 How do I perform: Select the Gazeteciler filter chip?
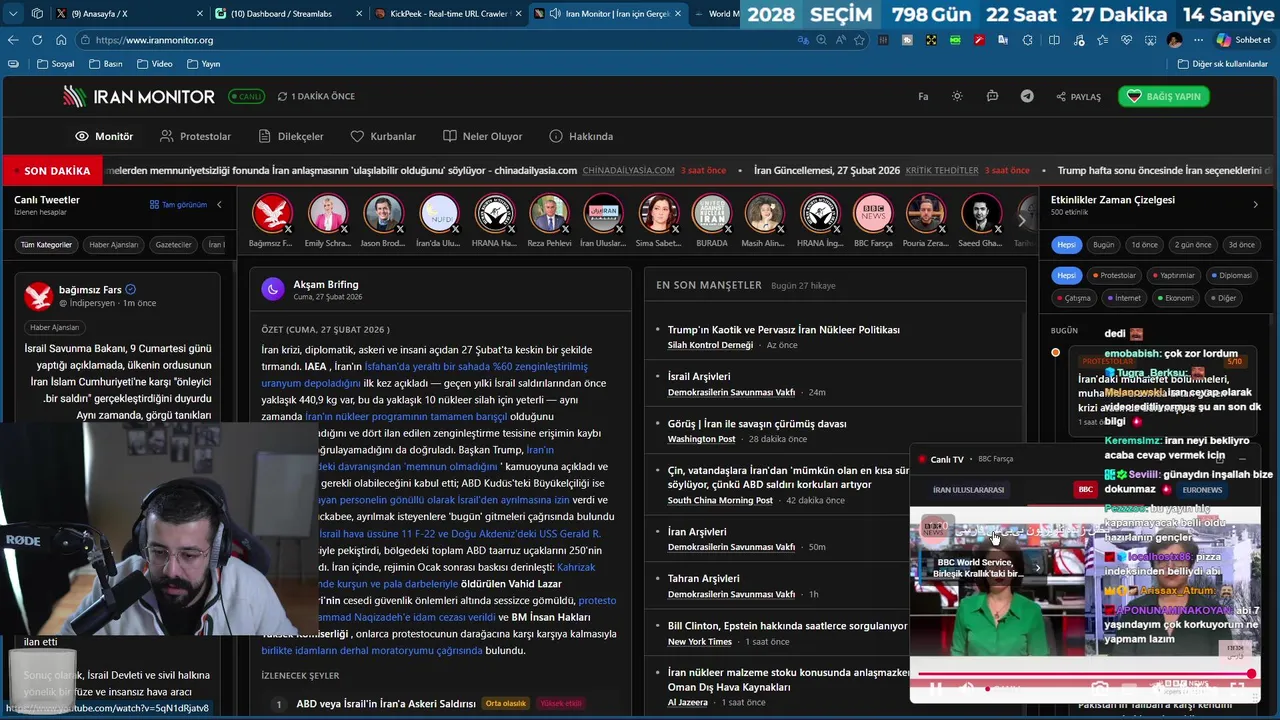[174, 245]
